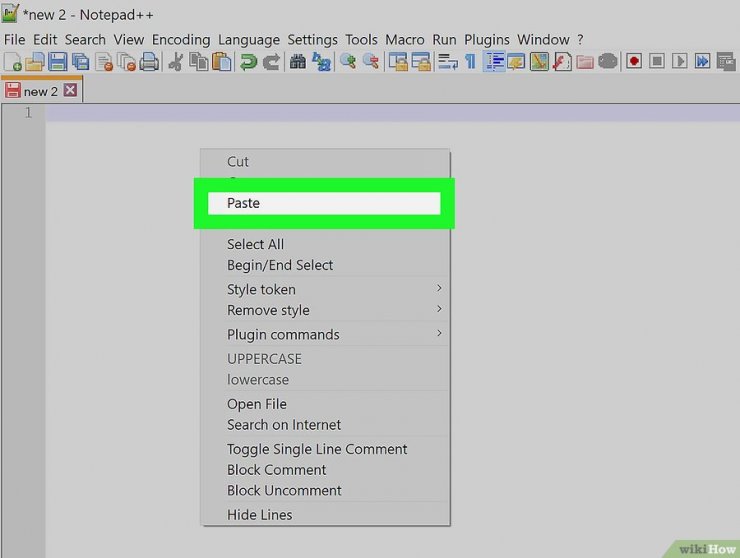Open the View menu
Viewport: 740px width, 558px height.
point(128,40)
